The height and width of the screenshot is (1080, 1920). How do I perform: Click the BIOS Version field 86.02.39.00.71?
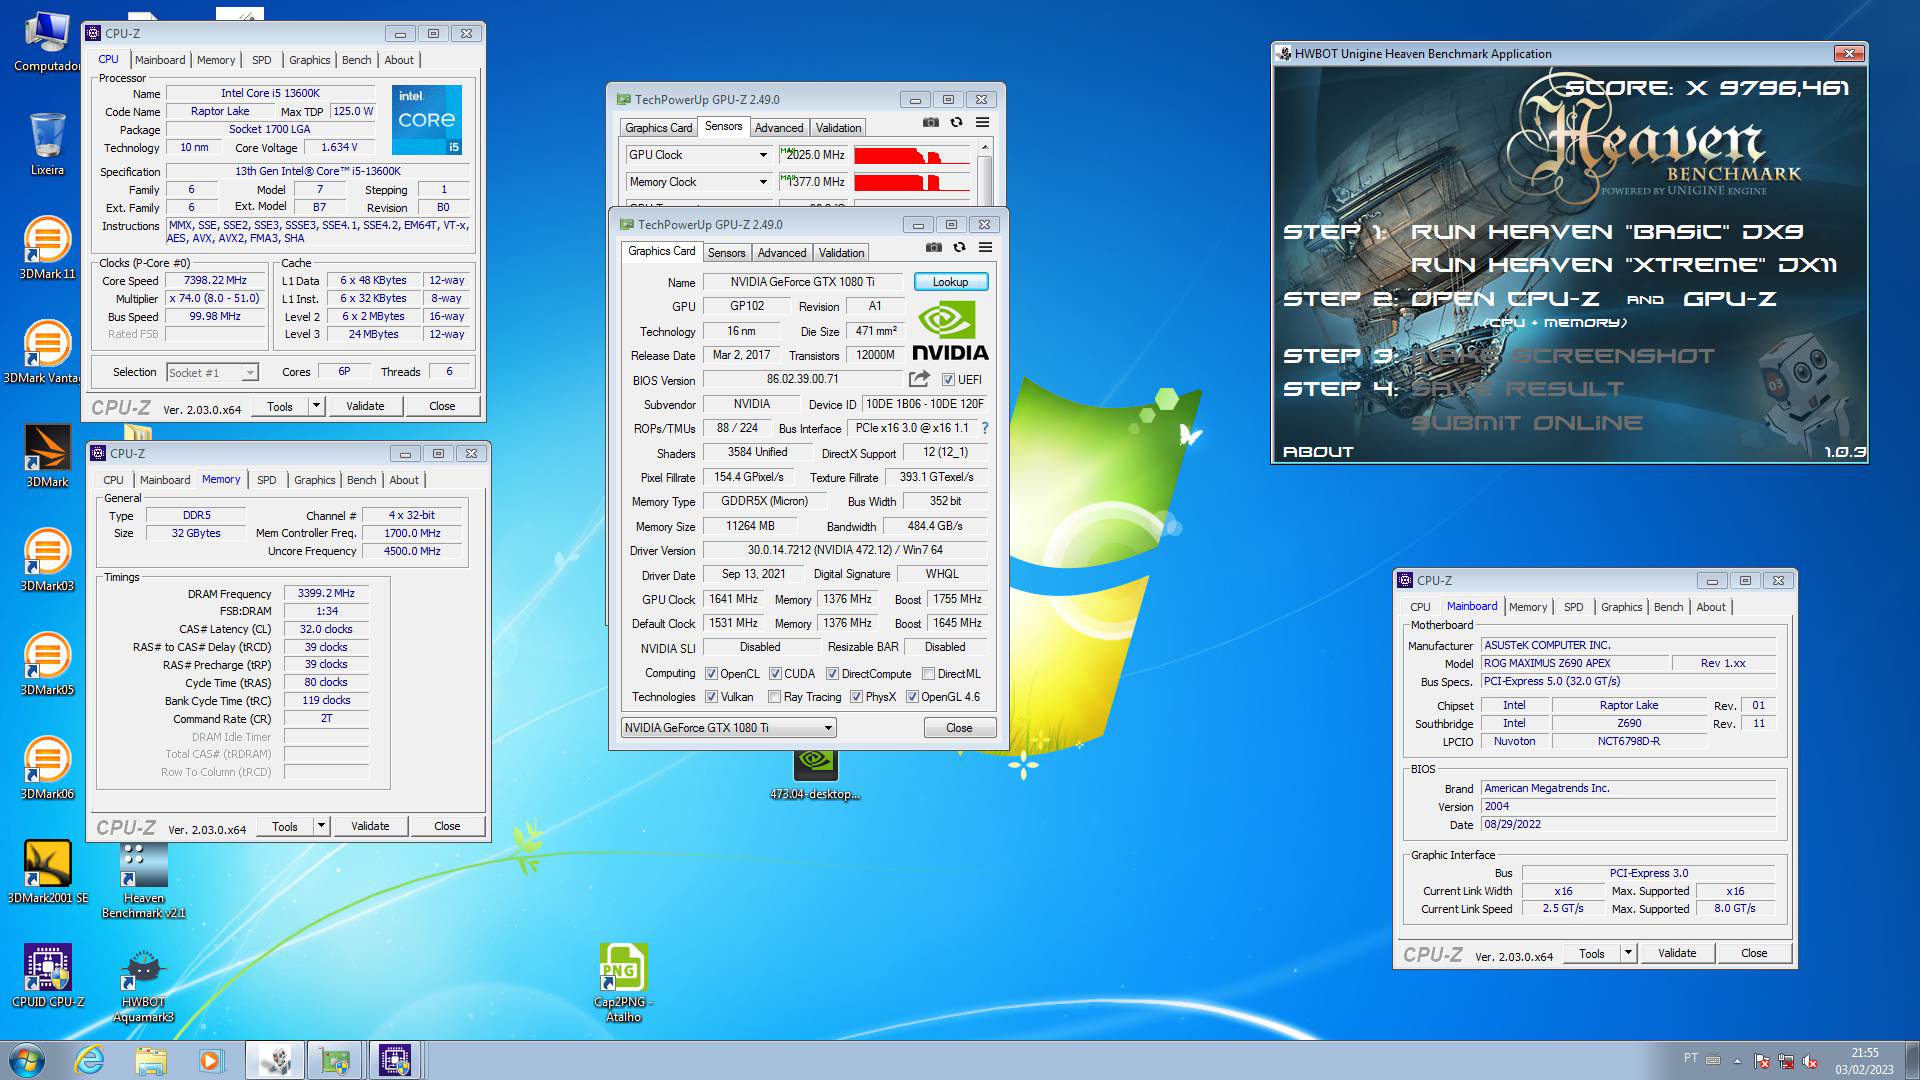click(x=803, y=380)
